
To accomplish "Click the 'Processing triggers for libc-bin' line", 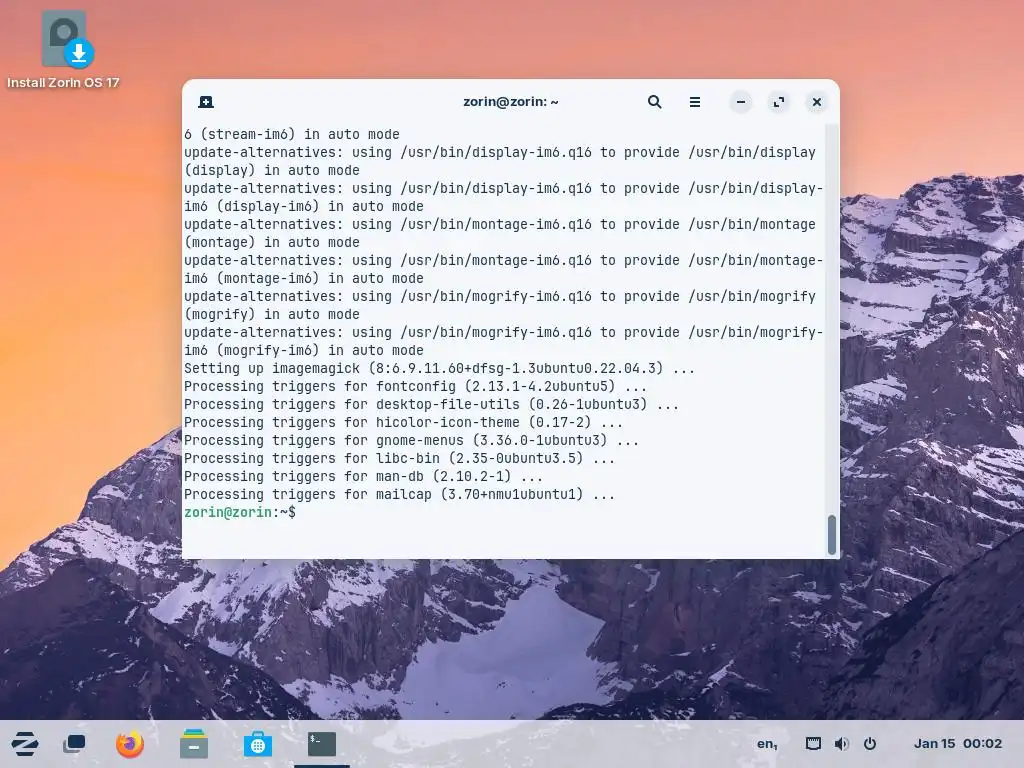I will [399, 458].
